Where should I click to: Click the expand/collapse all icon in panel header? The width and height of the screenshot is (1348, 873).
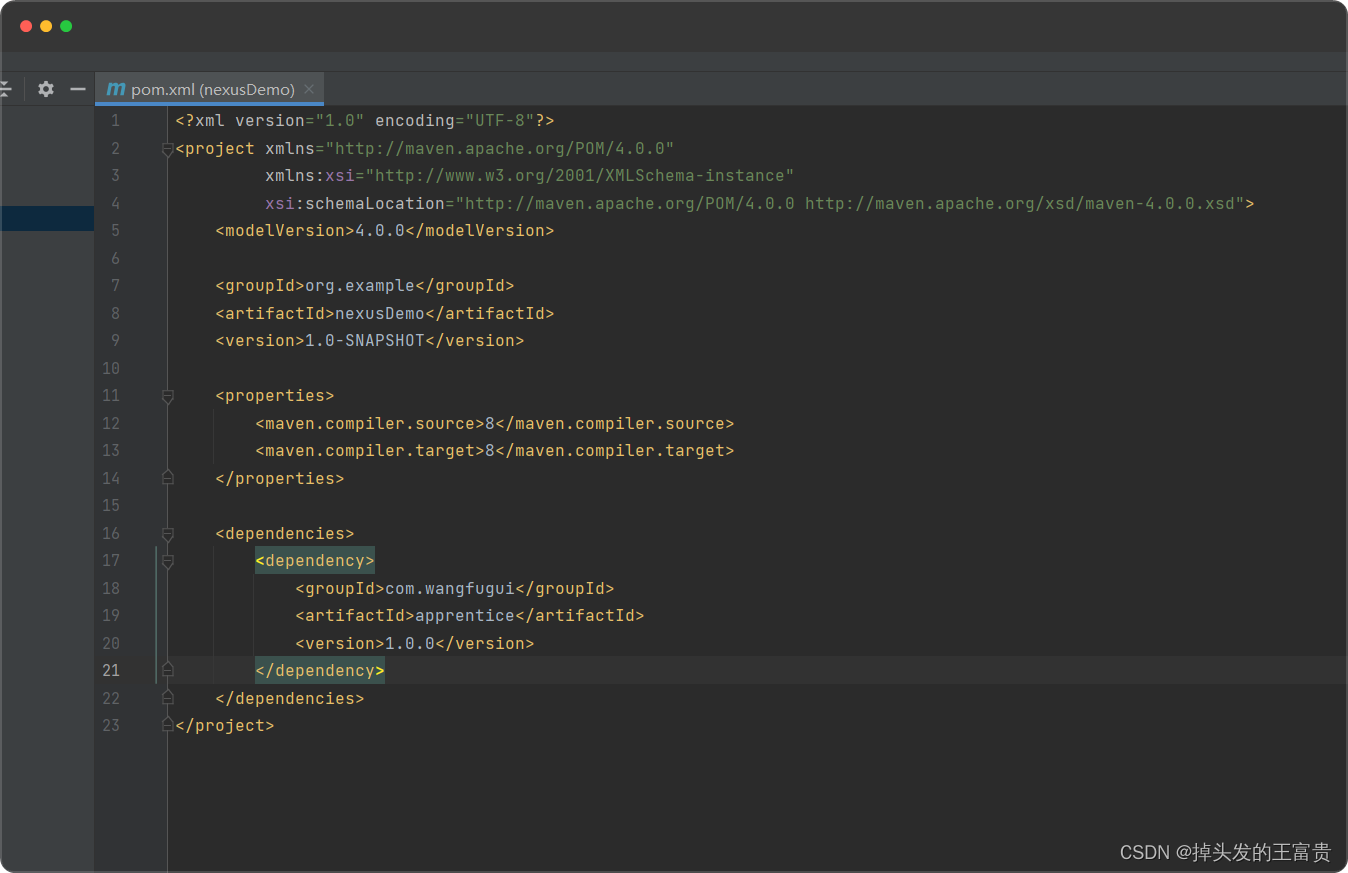[5, 89]
